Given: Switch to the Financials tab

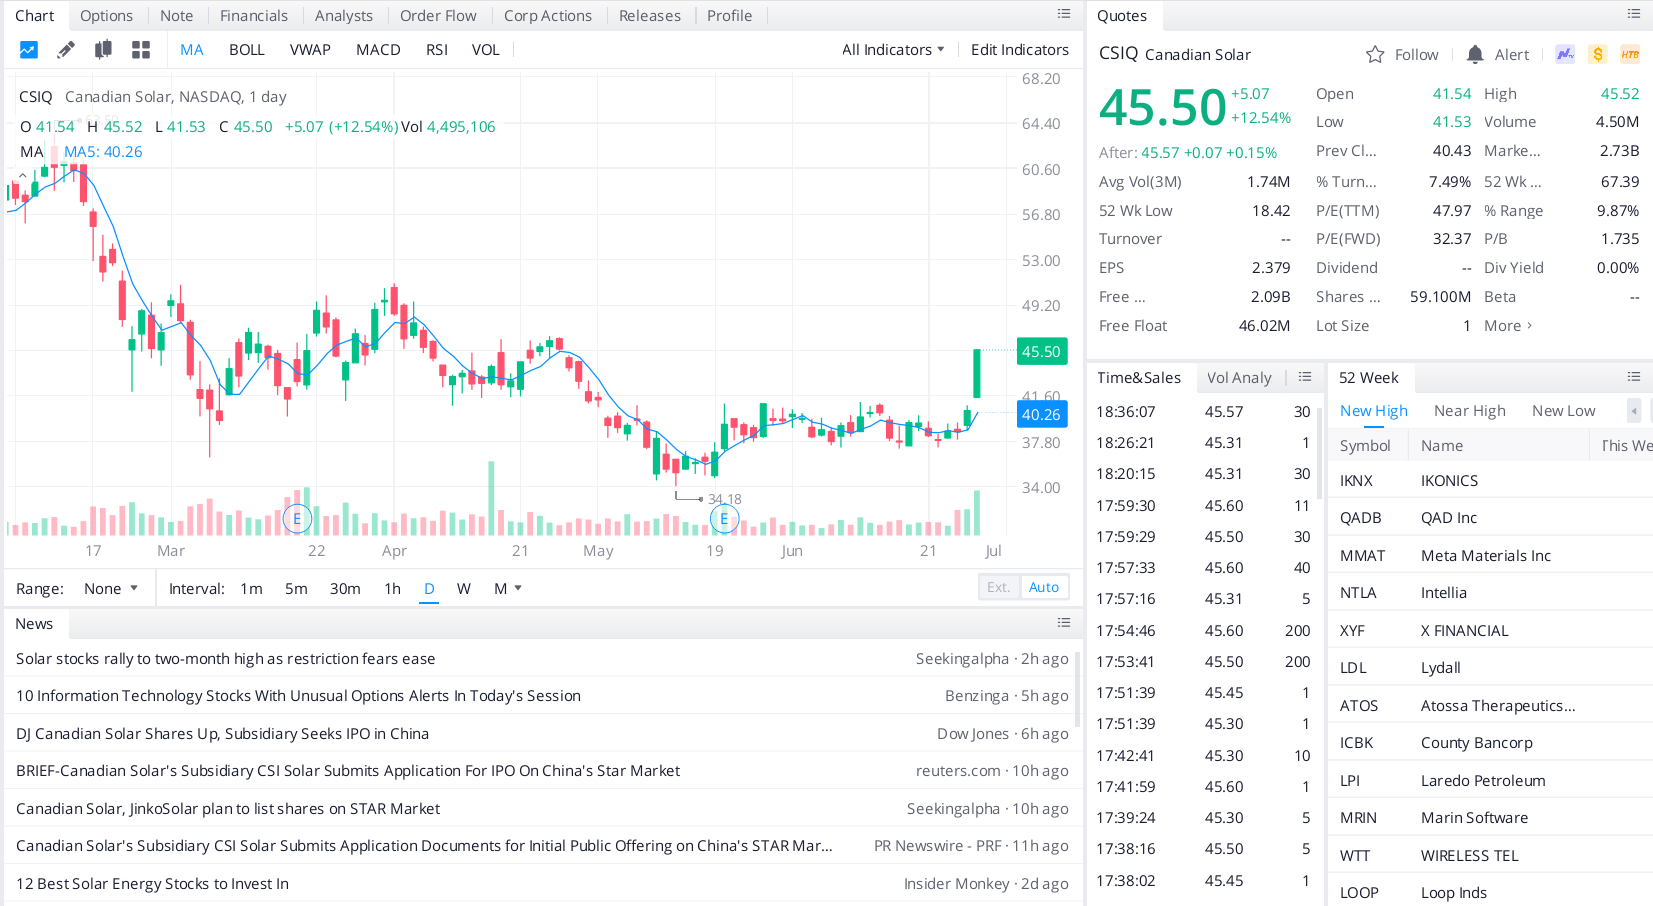Looking at the screenshot, I should pyautogui.click(x=254, y=15).
